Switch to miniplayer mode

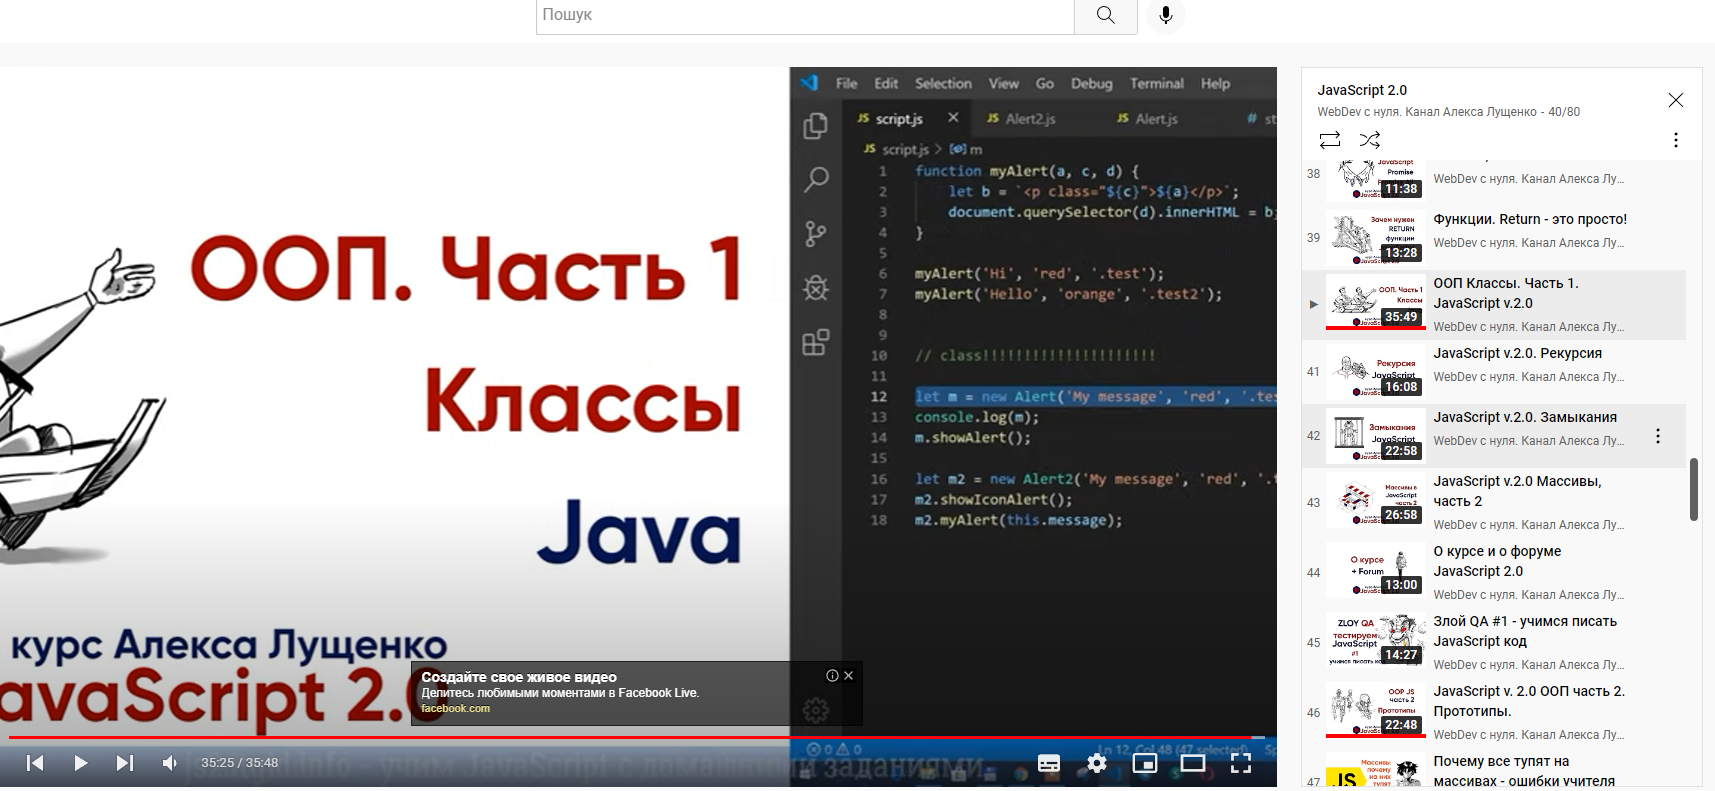click(x=1145, y=763)
